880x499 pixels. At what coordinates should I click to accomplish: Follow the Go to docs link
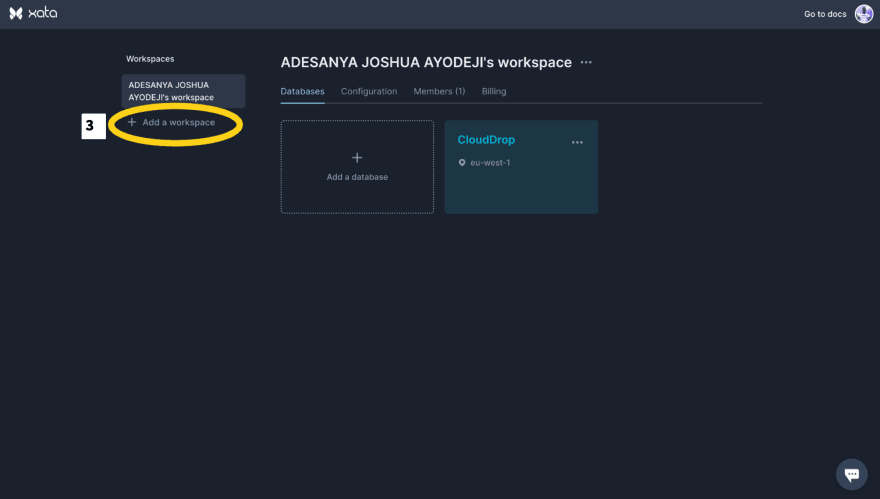pyautogui.click(x=825, y=14)
